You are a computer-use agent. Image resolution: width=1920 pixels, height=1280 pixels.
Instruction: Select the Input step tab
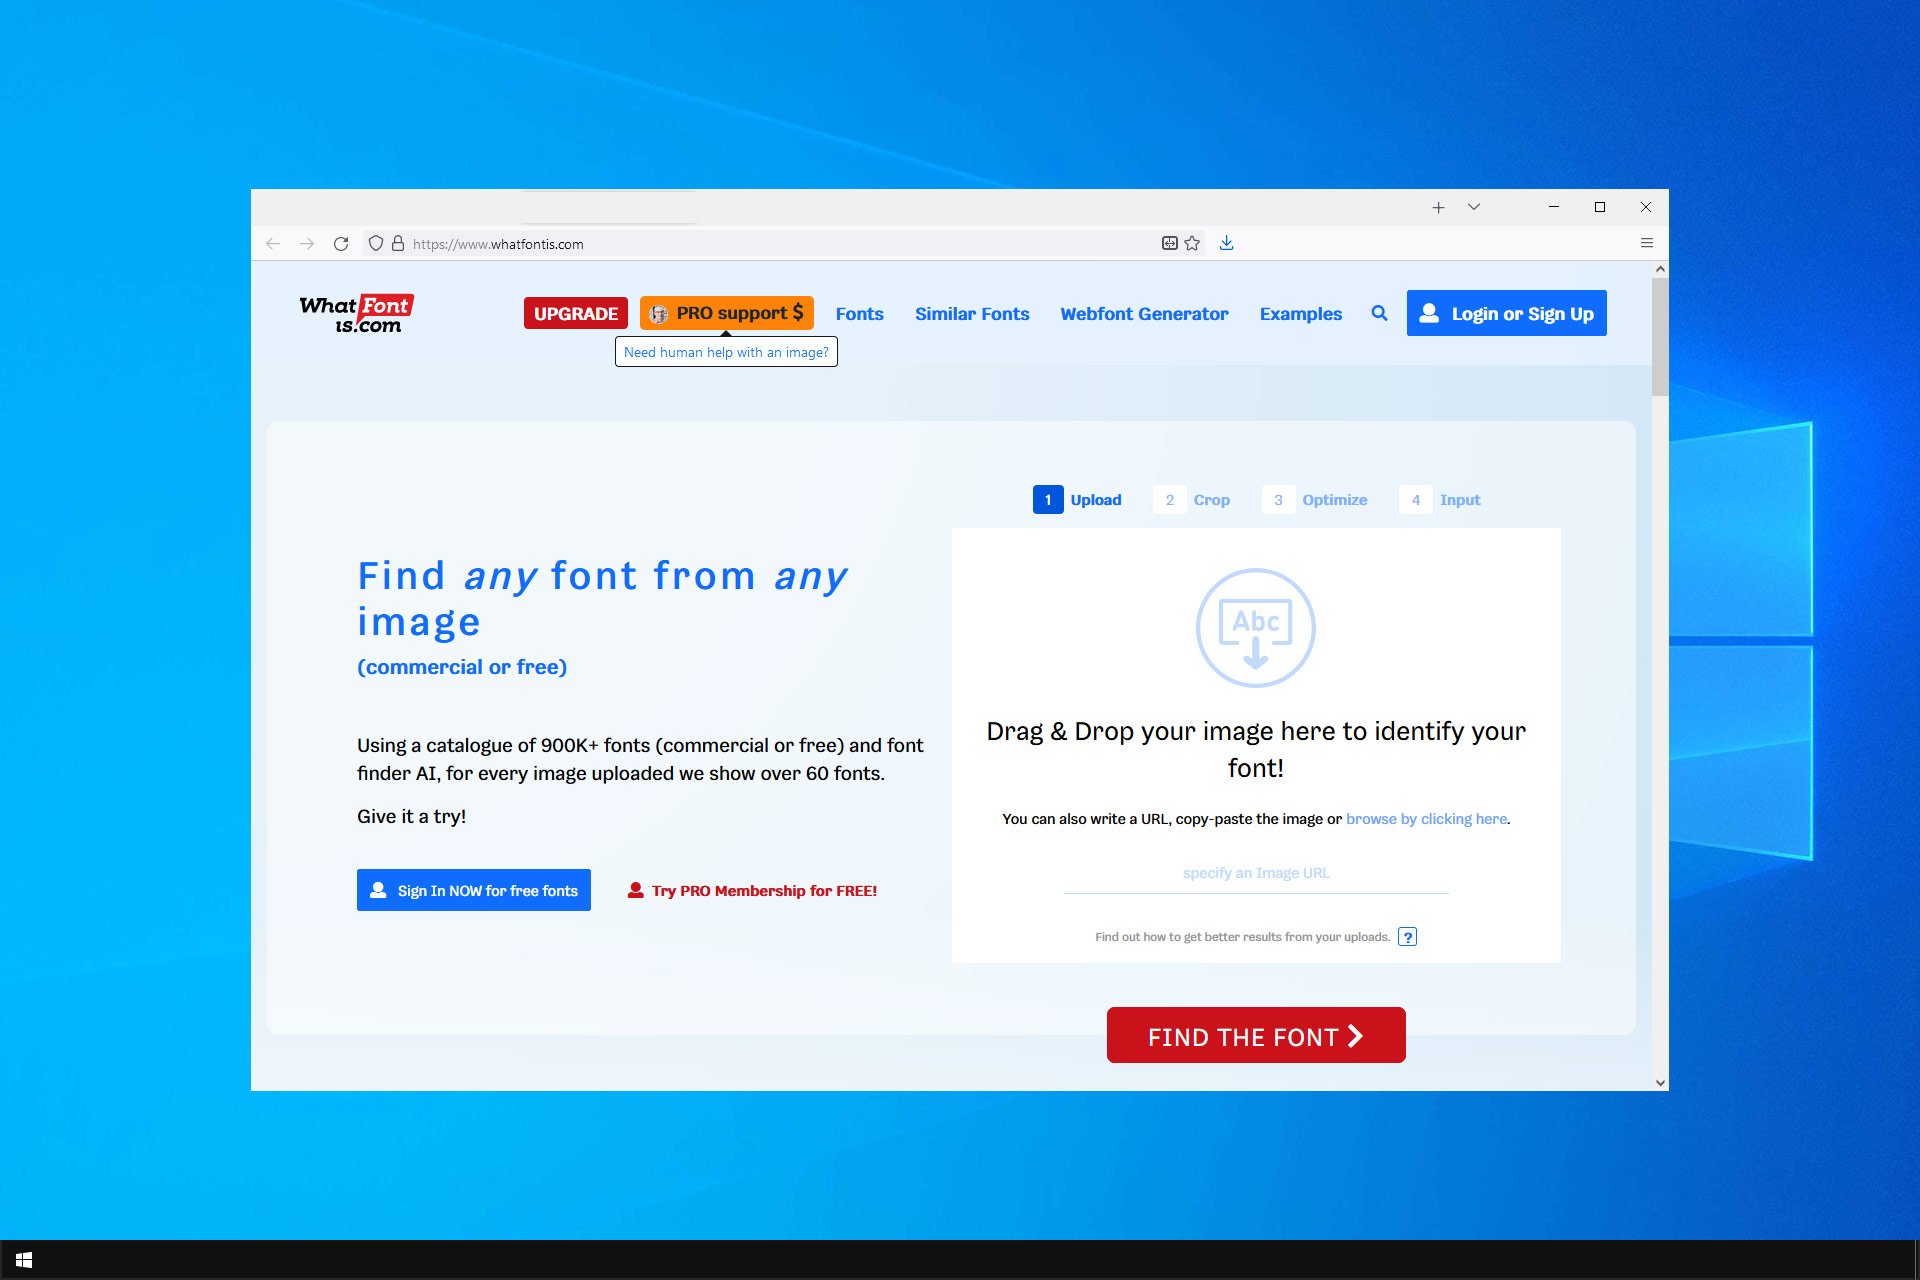pyautogui.click(x=1440, y=500)
